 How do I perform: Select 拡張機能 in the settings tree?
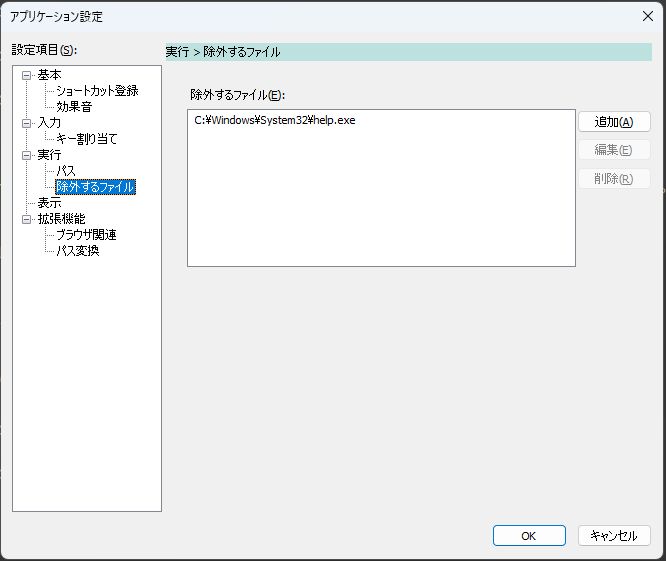coord(62,219)
